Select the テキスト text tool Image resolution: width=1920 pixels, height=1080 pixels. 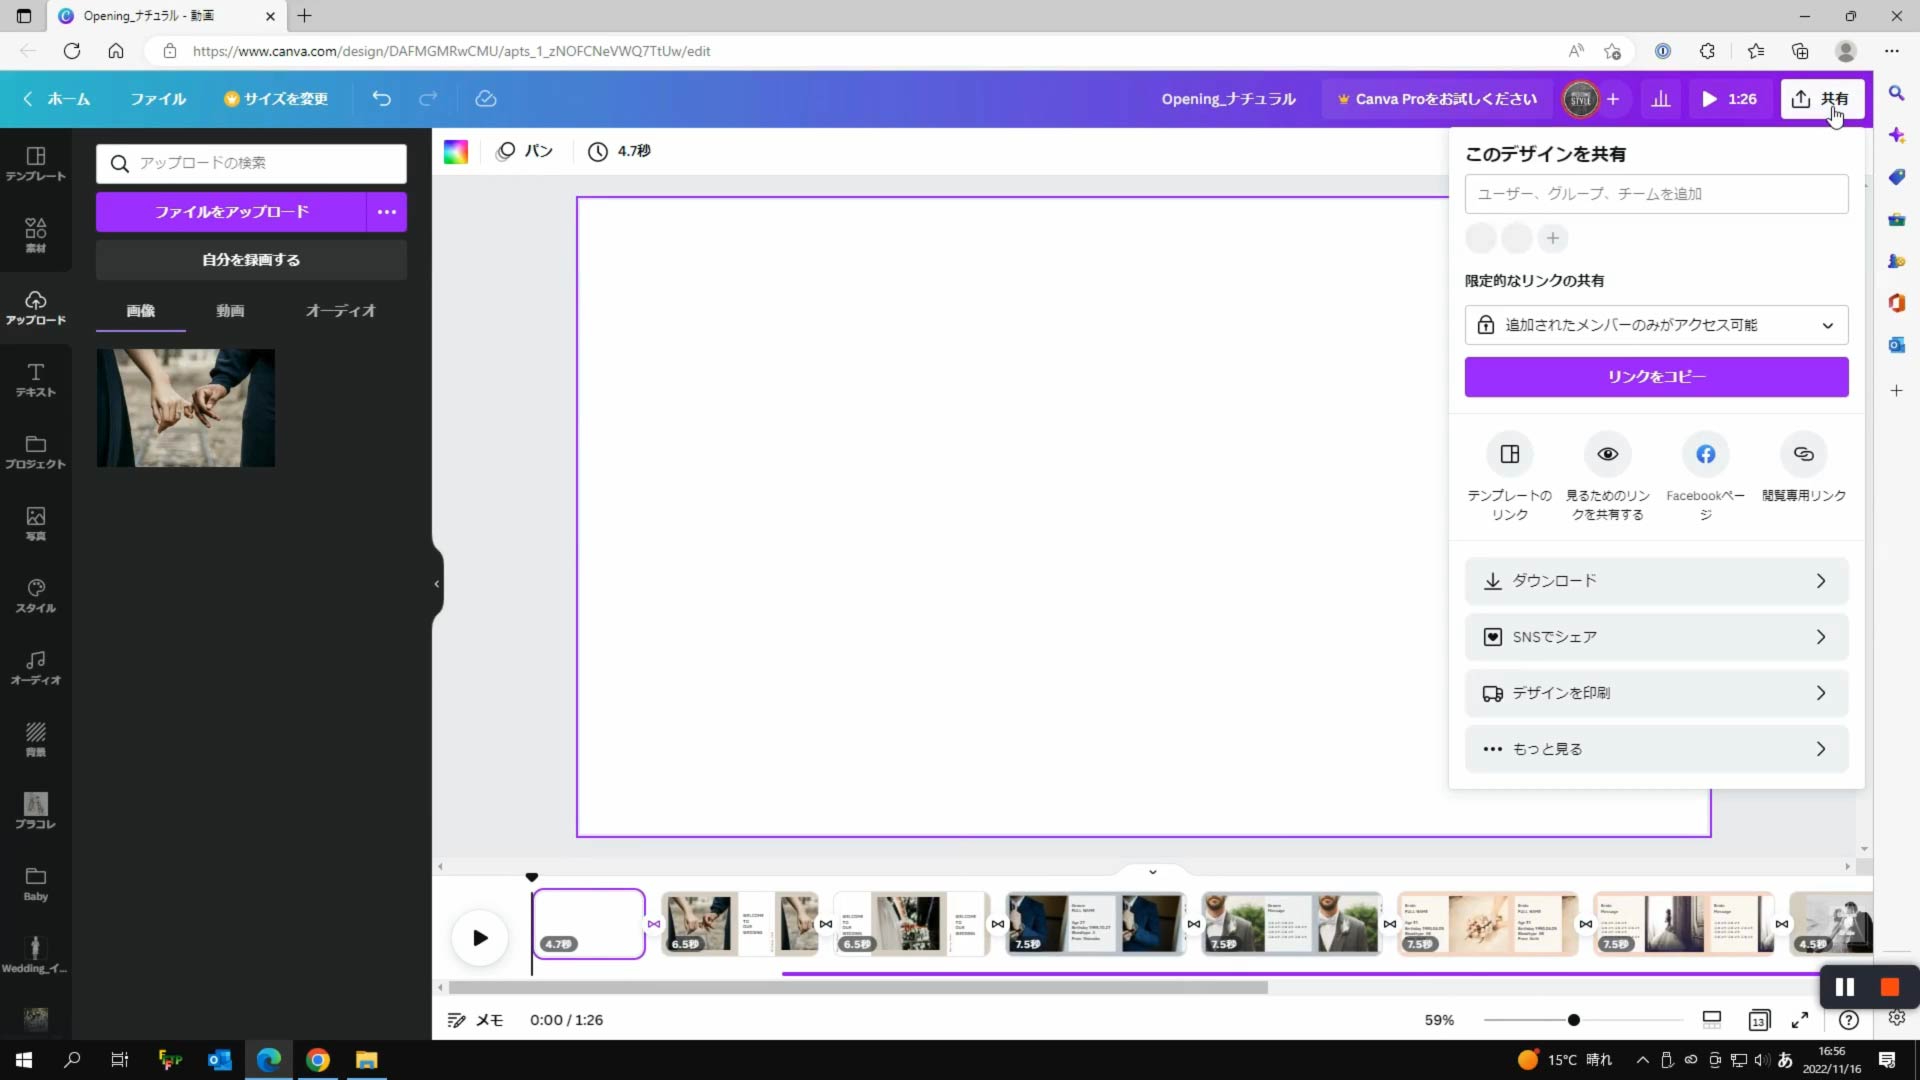point(35,379)
